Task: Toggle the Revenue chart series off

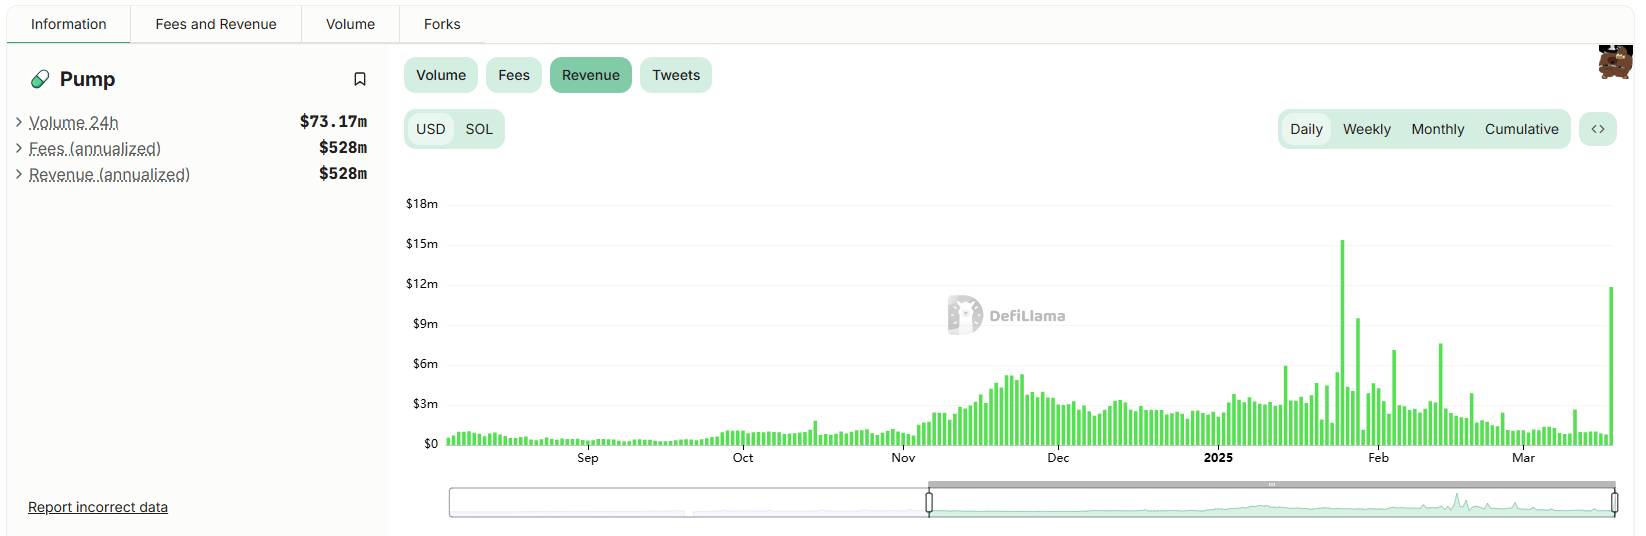Action: [x=591, y=75]
